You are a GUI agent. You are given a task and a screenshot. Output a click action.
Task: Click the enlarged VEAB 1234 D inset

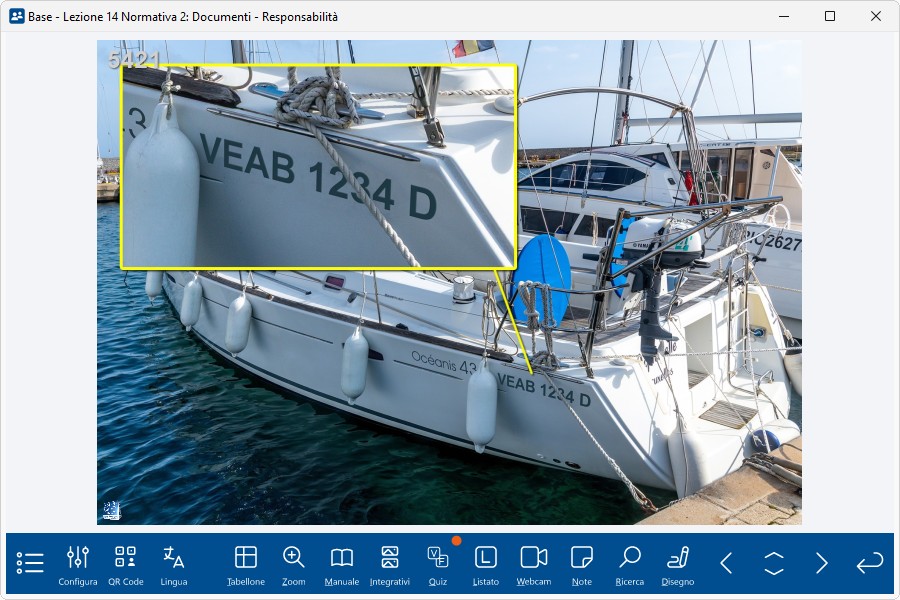318,167
